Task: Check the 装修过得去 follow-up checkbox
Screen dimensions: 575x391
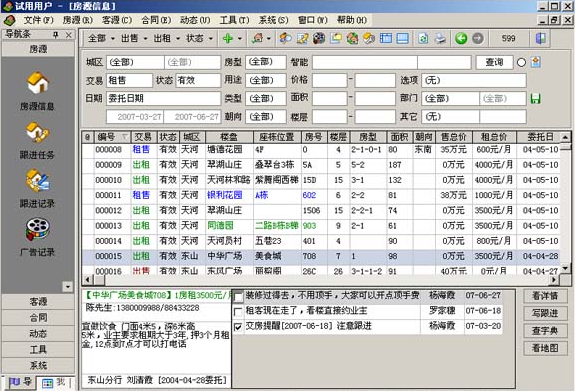Action: coord(238,296)
